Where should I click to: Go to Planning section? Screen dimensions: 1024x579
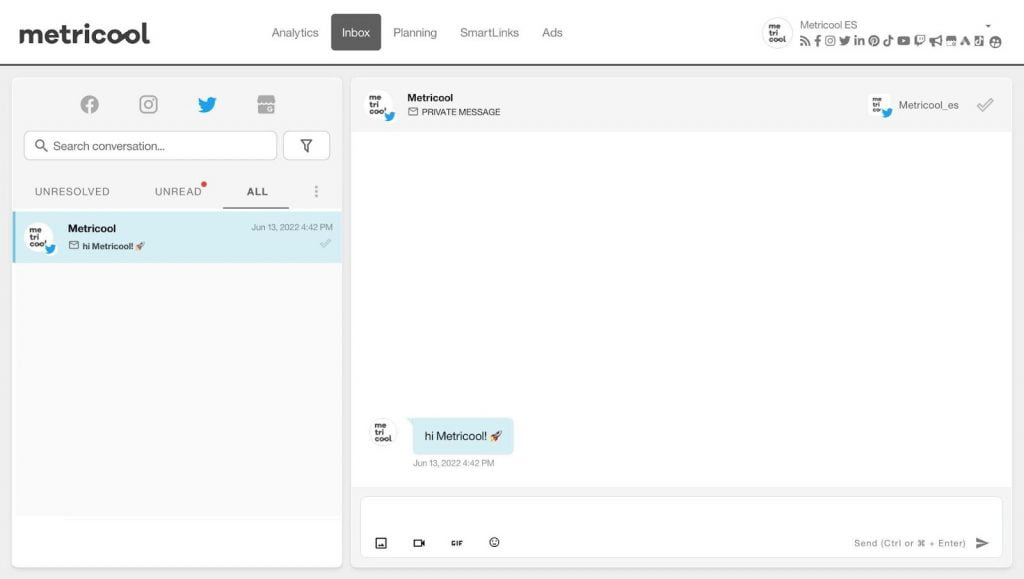coord(415,33)
